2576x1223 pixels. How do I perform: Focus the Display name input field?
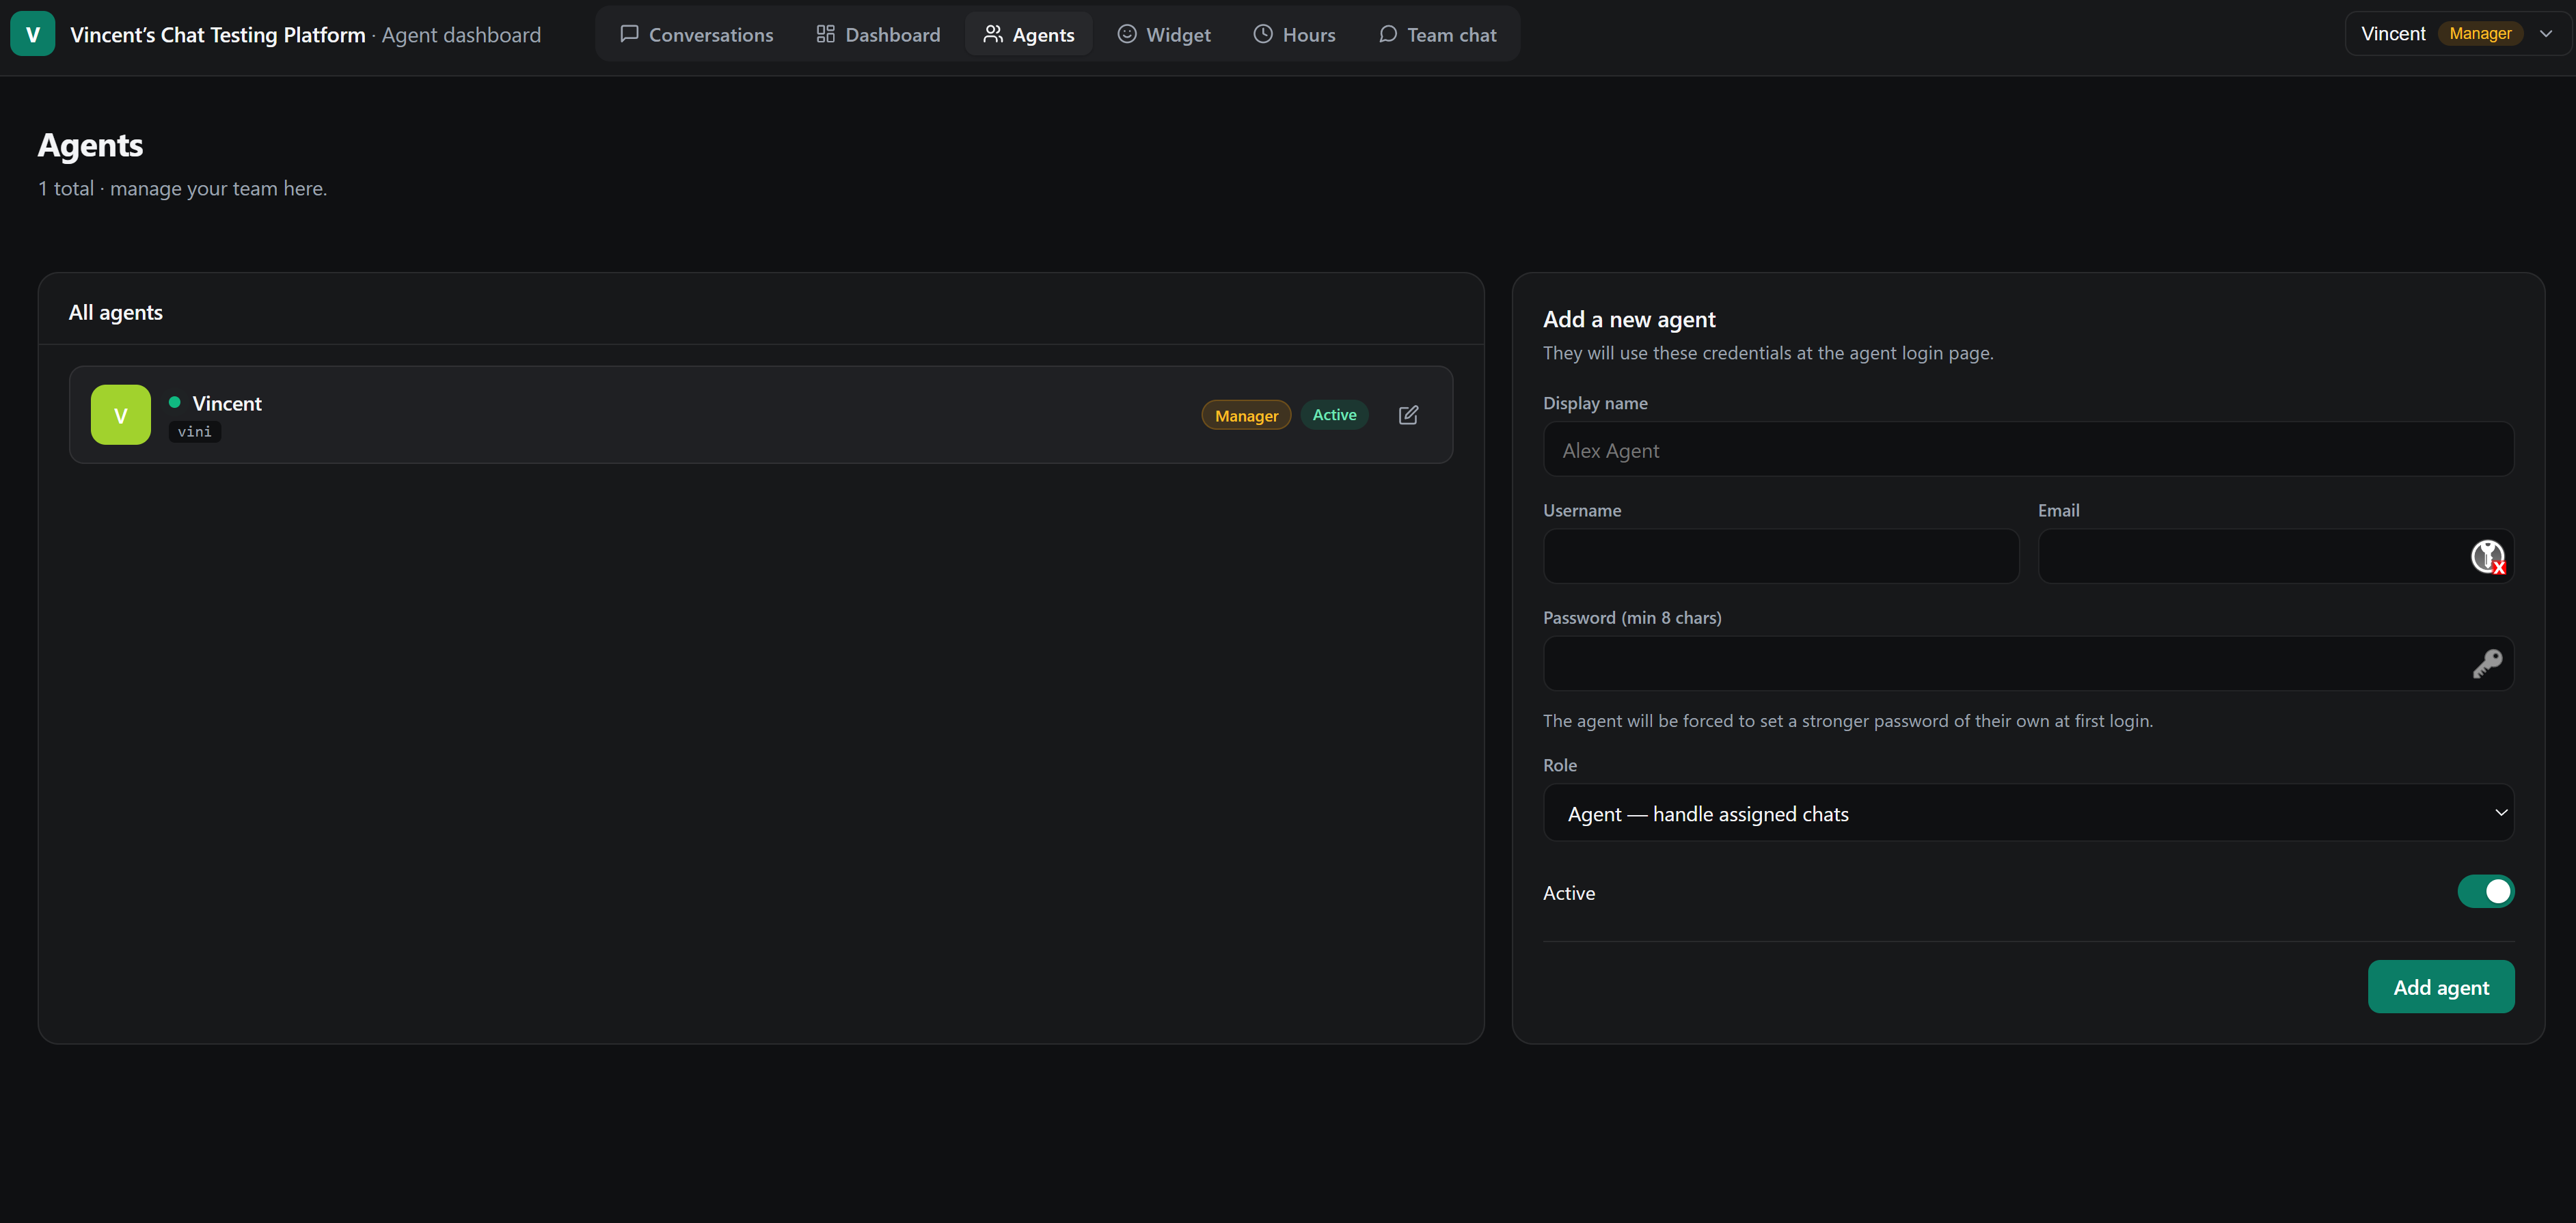point(2028,450)
